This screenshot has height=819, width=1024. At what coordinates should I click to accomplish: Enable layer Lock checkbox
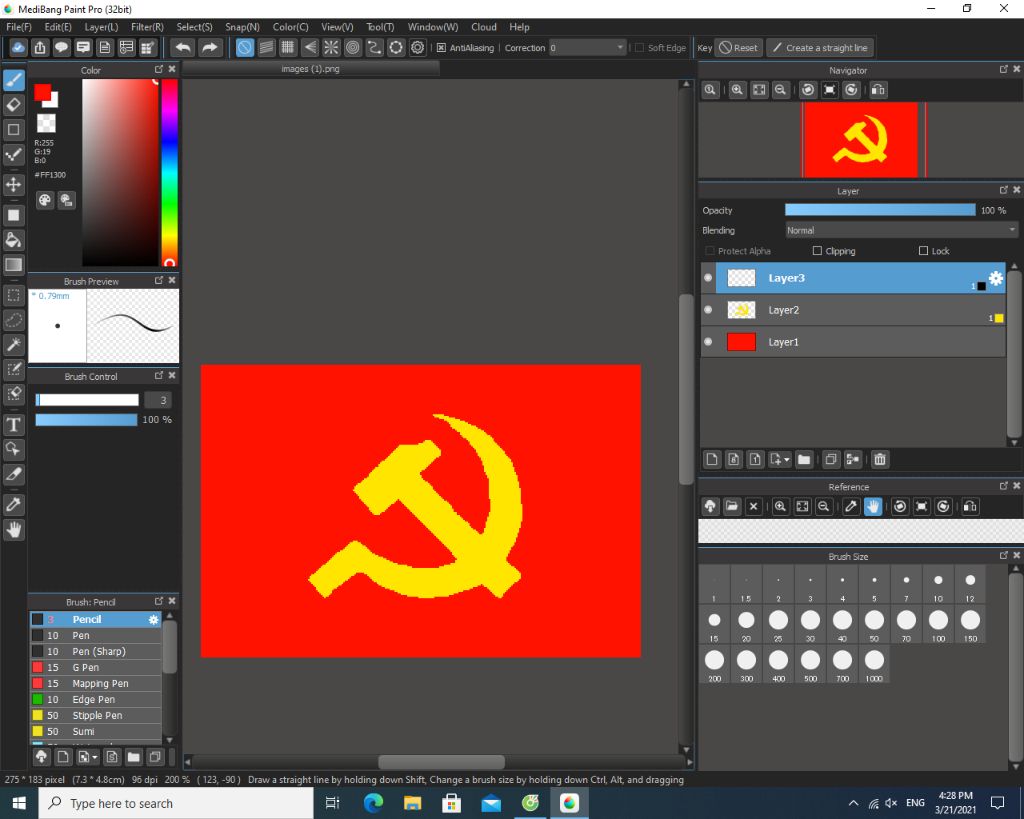point(923,251)
